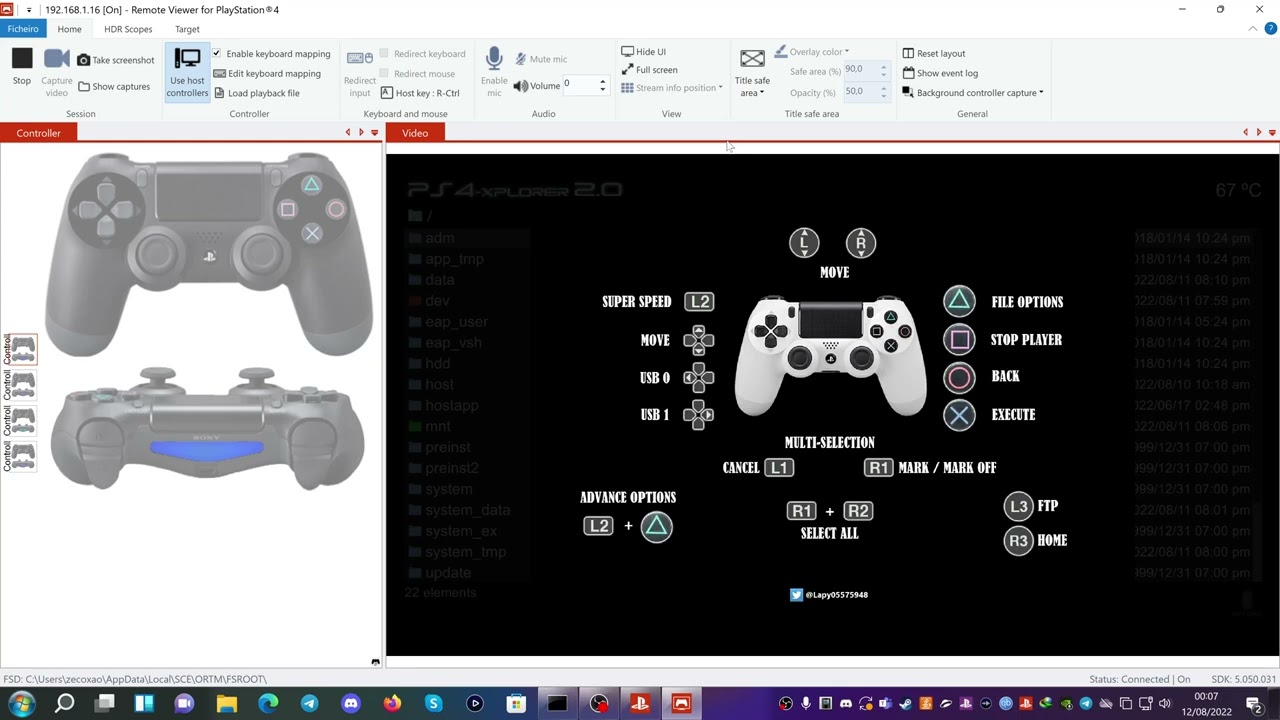
Task: Select the first controller thumbnail
Action: (x=22, y=350)
